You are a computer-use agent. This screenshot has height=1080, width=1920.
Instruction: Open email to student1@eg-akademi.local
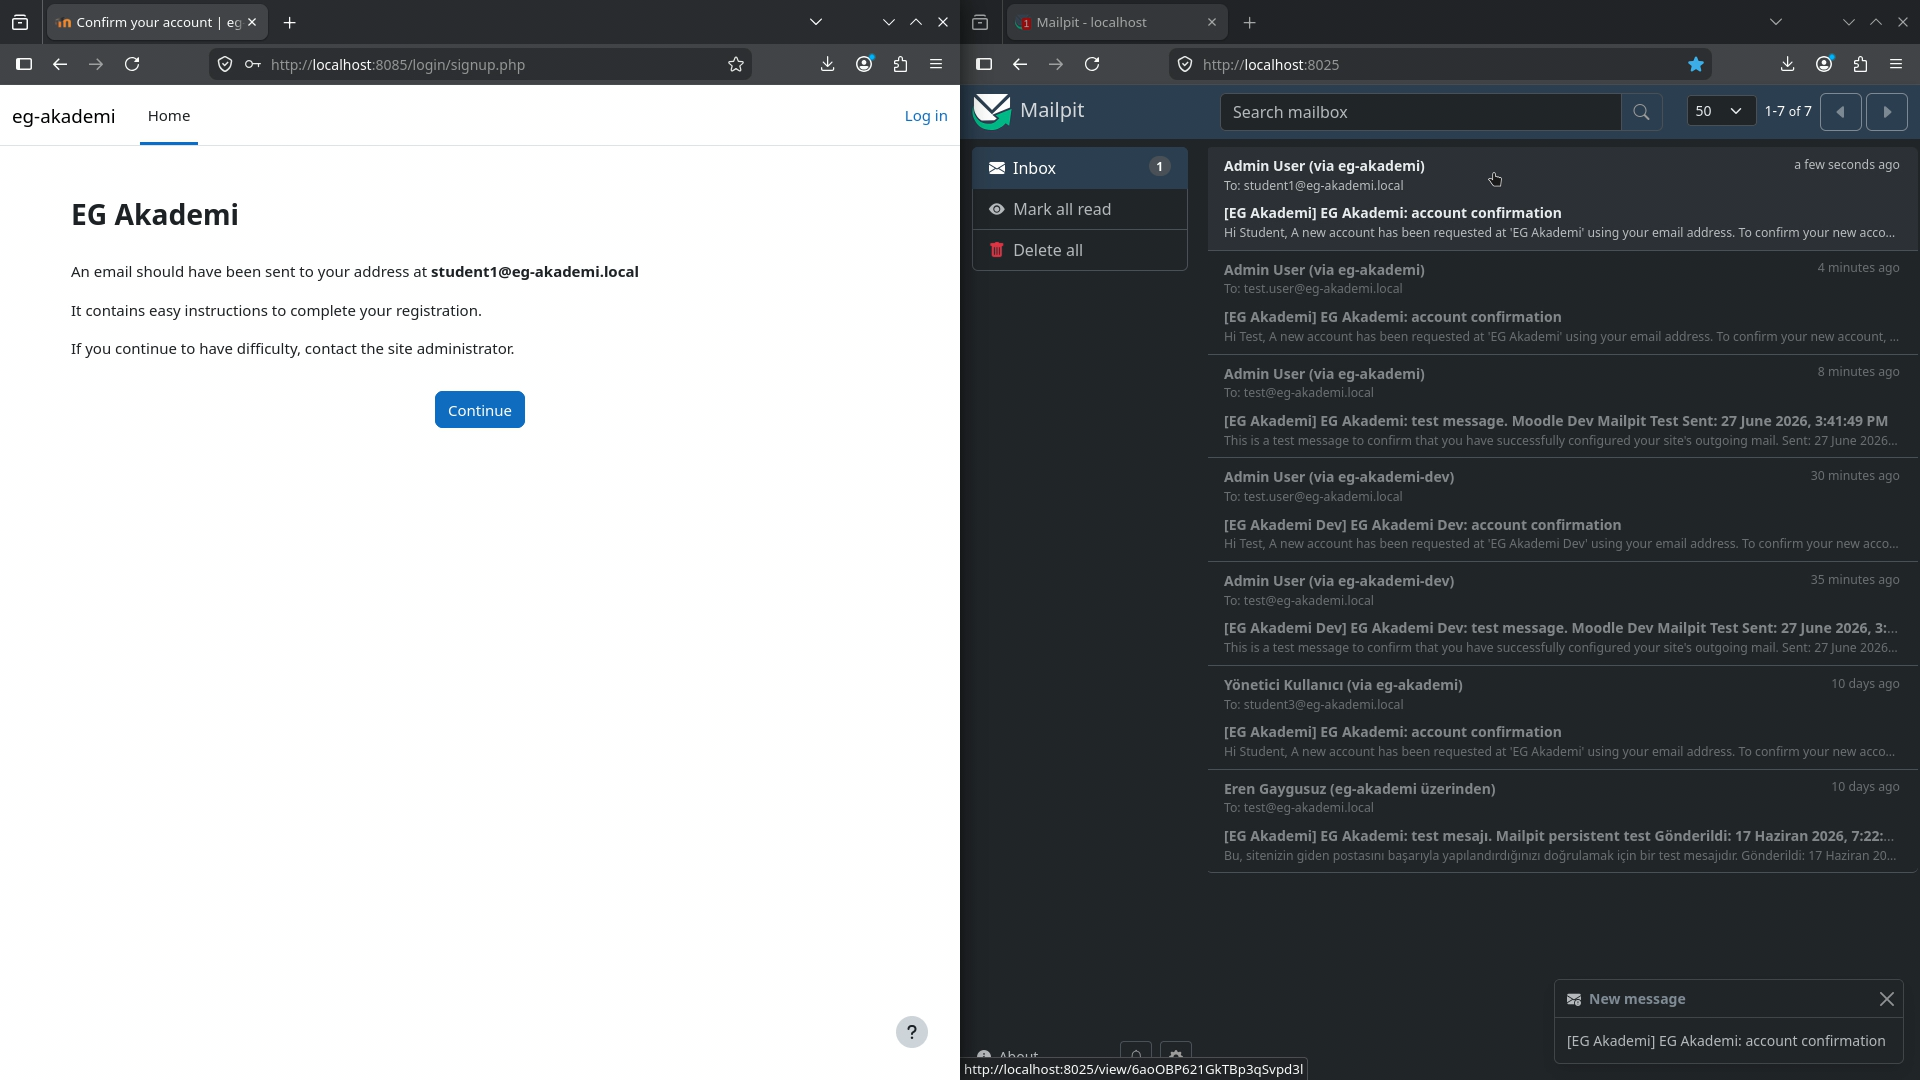1562,198
